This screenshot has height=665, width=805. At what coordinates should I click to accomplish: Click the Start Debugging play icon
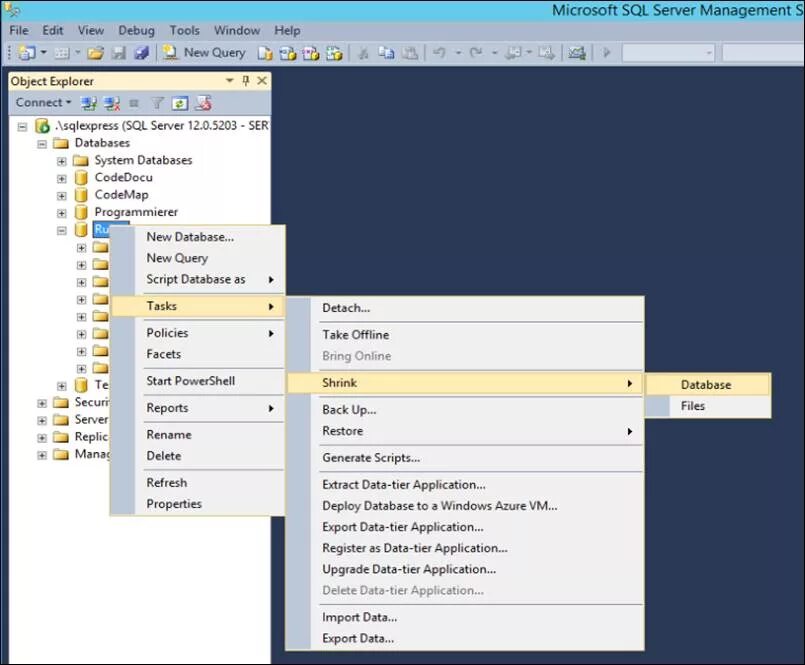pyautogui.click(x=606, y=52)
